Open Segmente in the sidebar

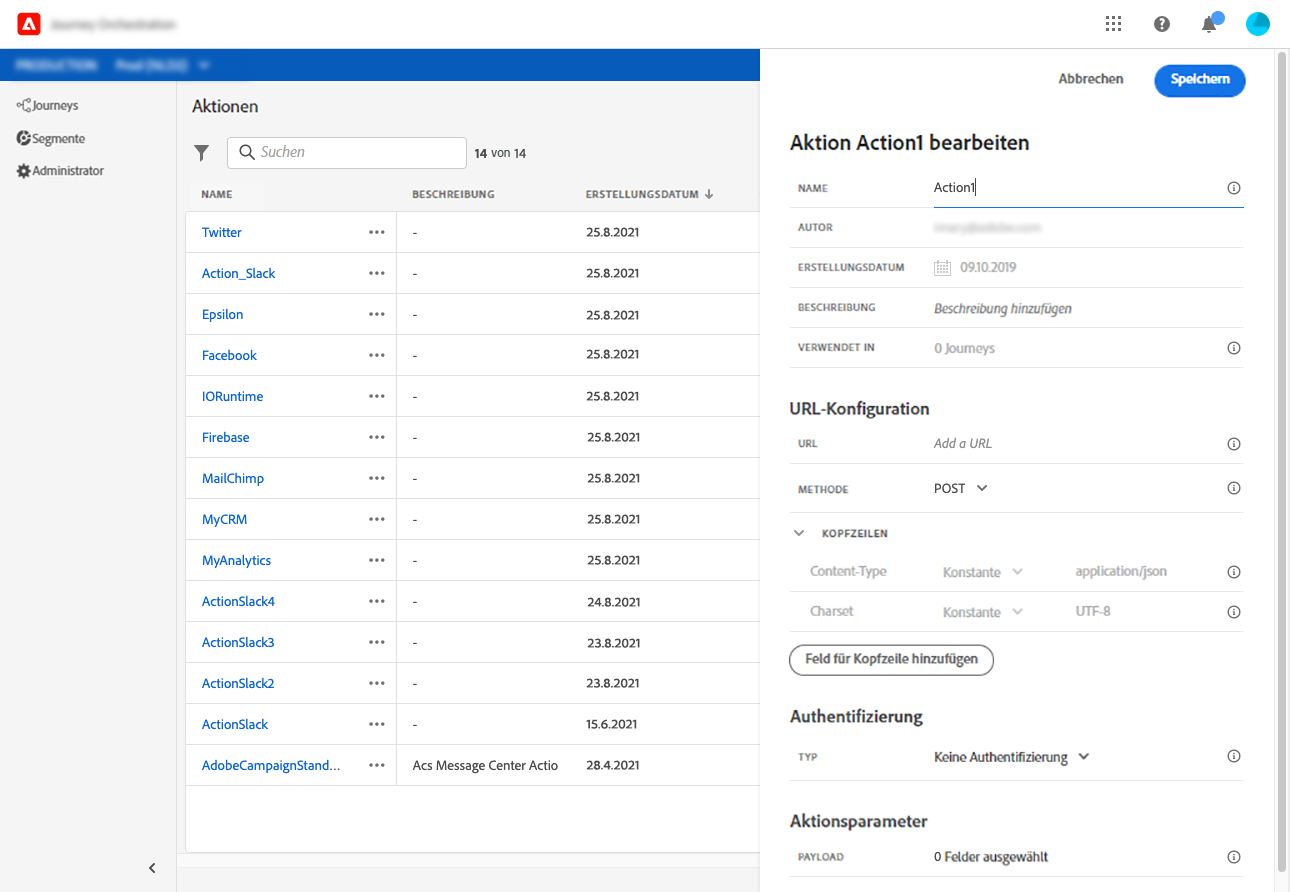[x=51, y=139]
